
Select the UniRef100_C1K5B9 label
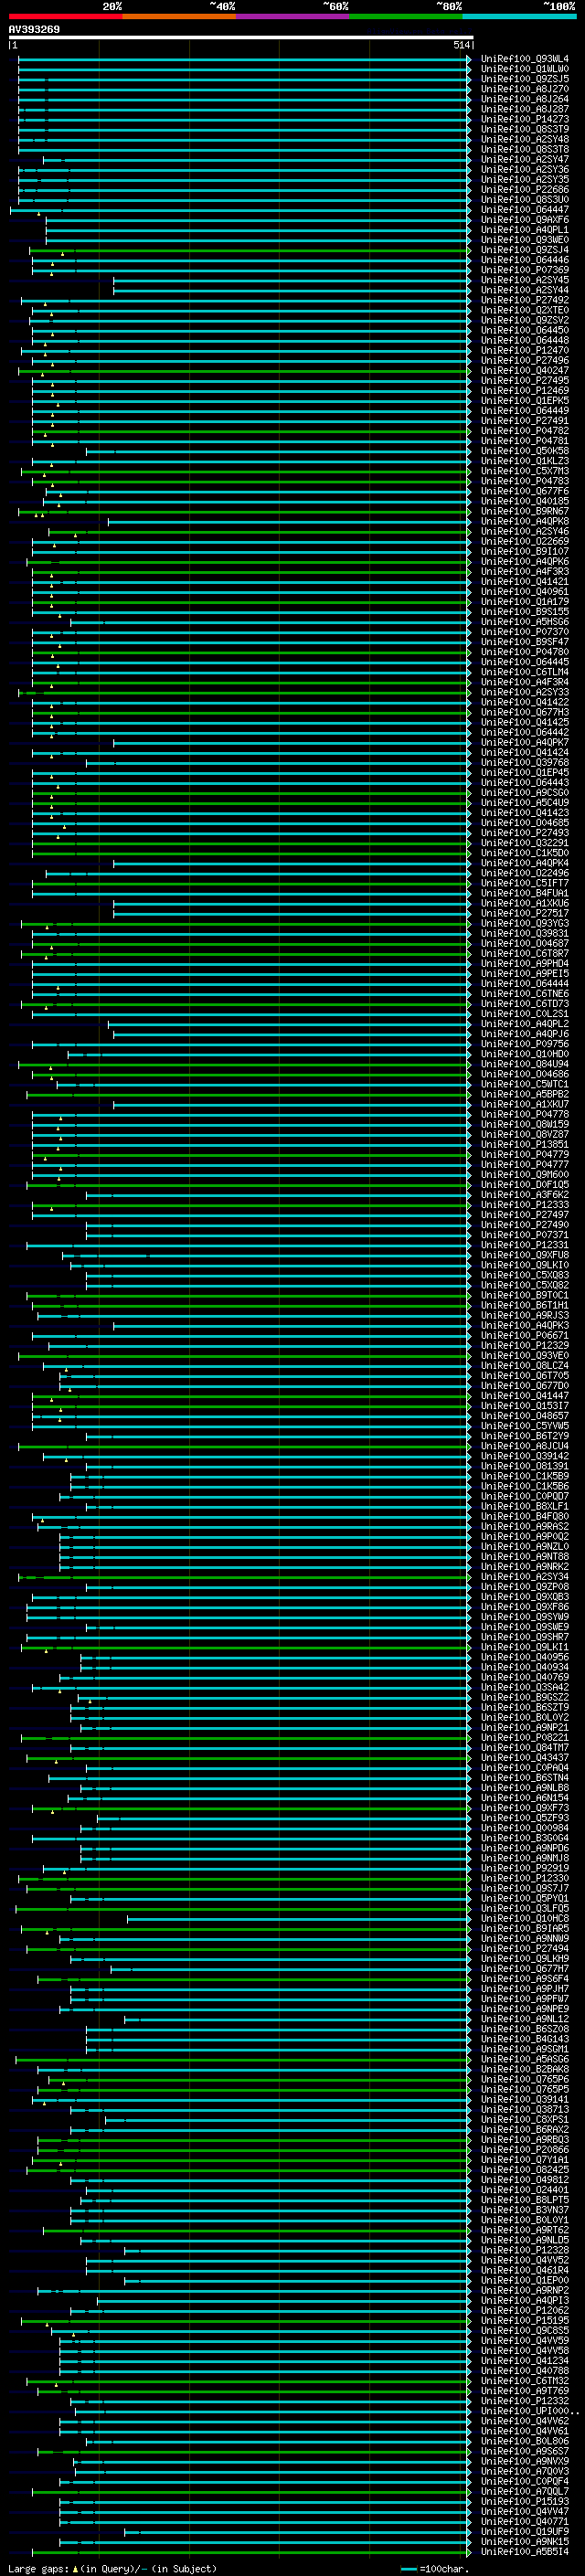[525, 1477]
